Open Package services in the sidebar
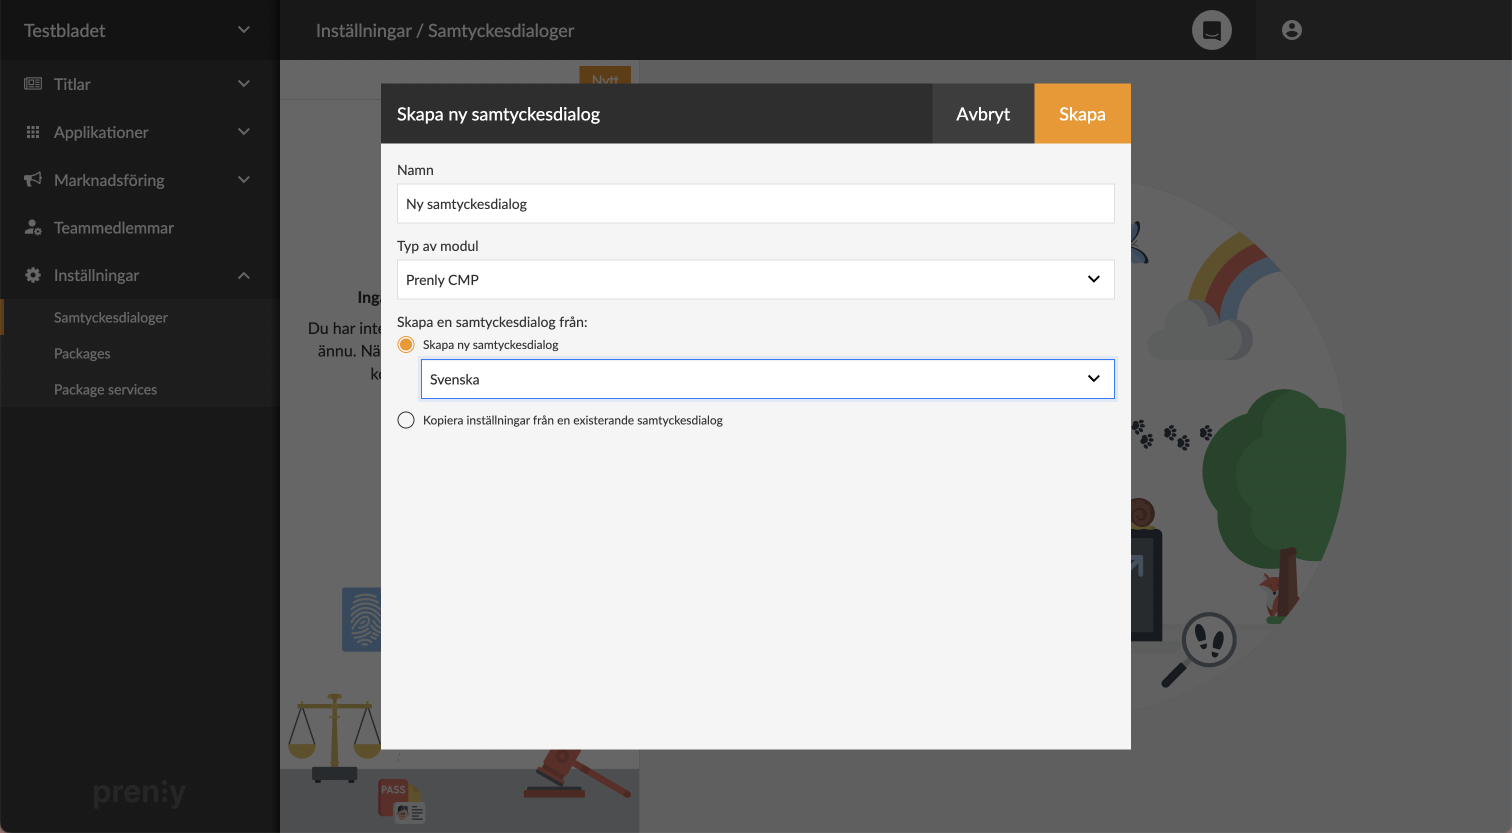Screen dimensions: 1512x833 click(x=105, y=390)
